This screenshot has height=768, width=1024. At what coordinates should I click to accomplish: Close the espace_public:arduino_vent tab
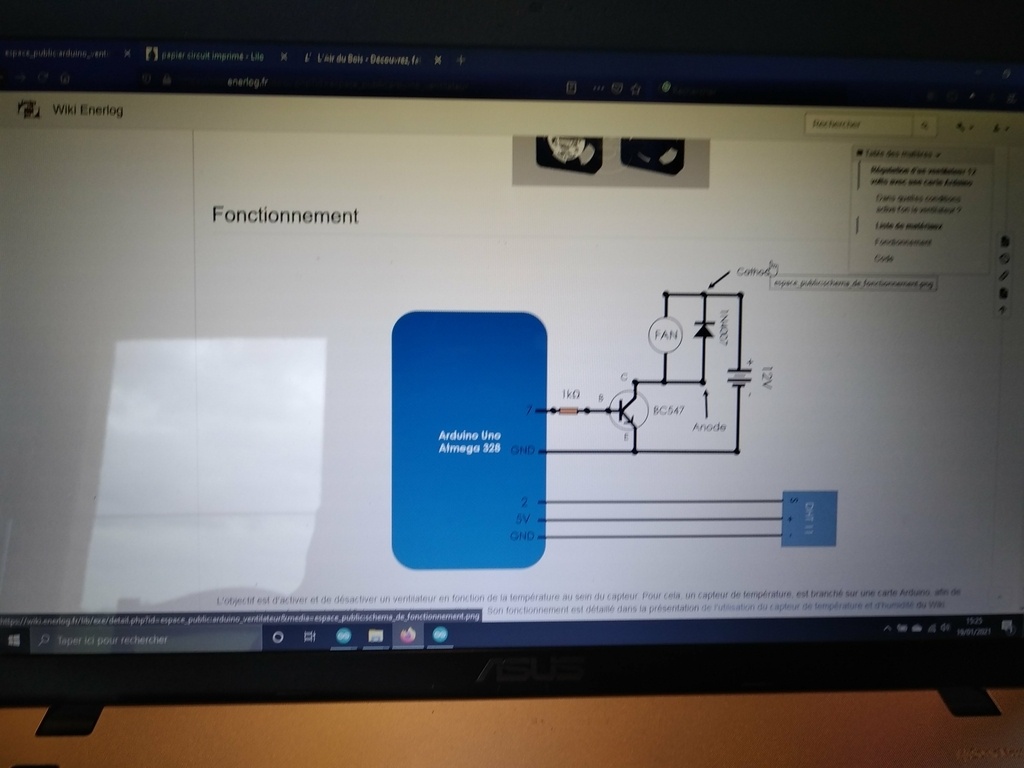(x=127, y=54)
